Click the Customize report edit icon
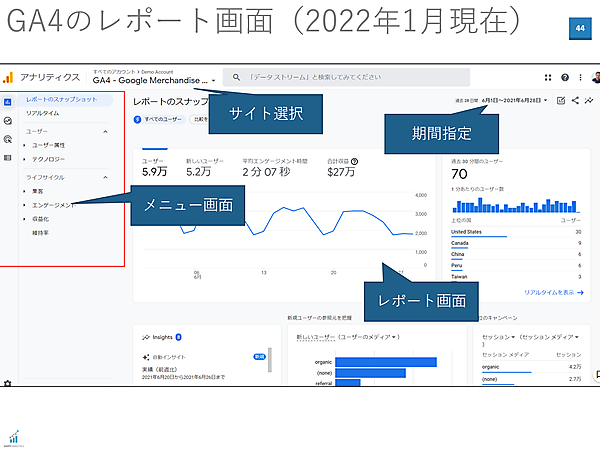Viewport: 600px width, 449px height. click(x=561, y=101)
